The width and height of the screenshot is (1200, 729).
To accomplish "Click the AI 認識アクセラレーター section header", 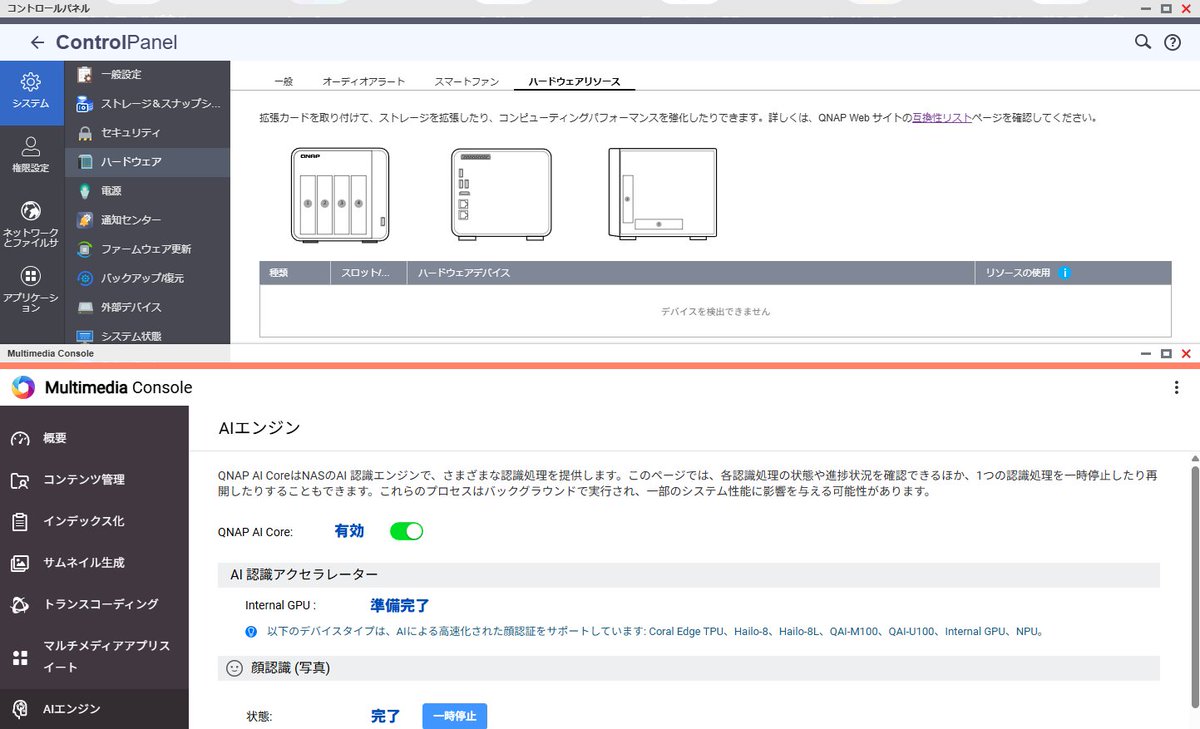I will coord(688,575).
